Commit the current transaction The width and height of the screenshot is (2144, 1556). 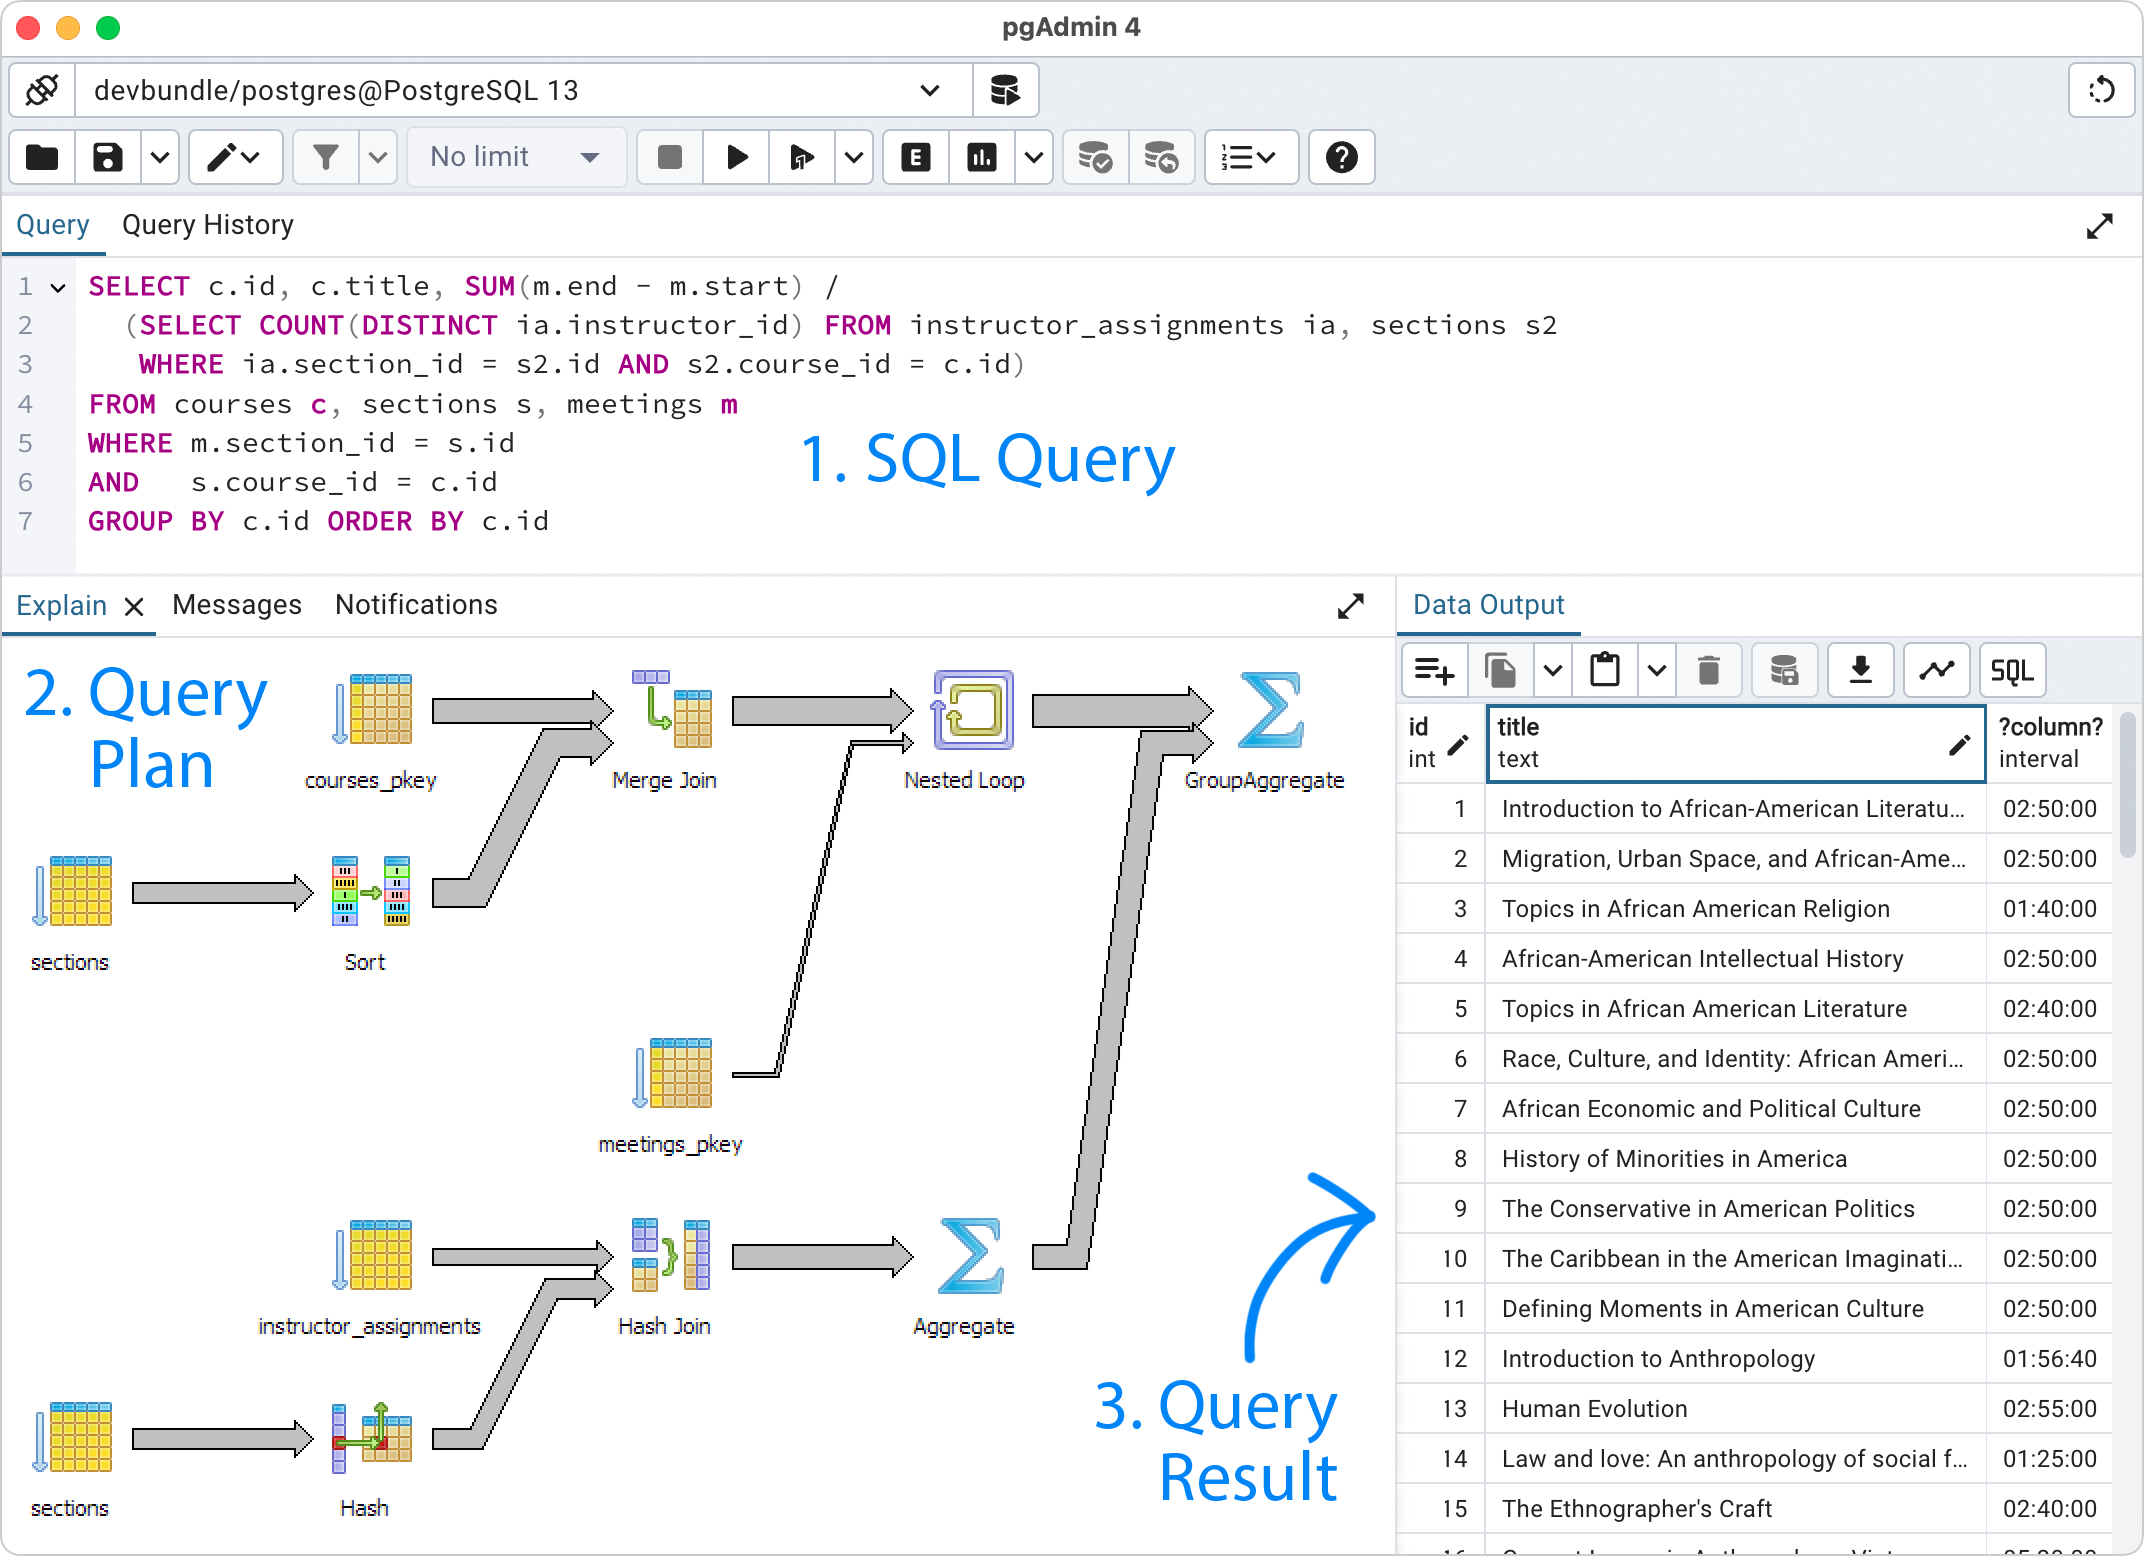[1094, 157]
